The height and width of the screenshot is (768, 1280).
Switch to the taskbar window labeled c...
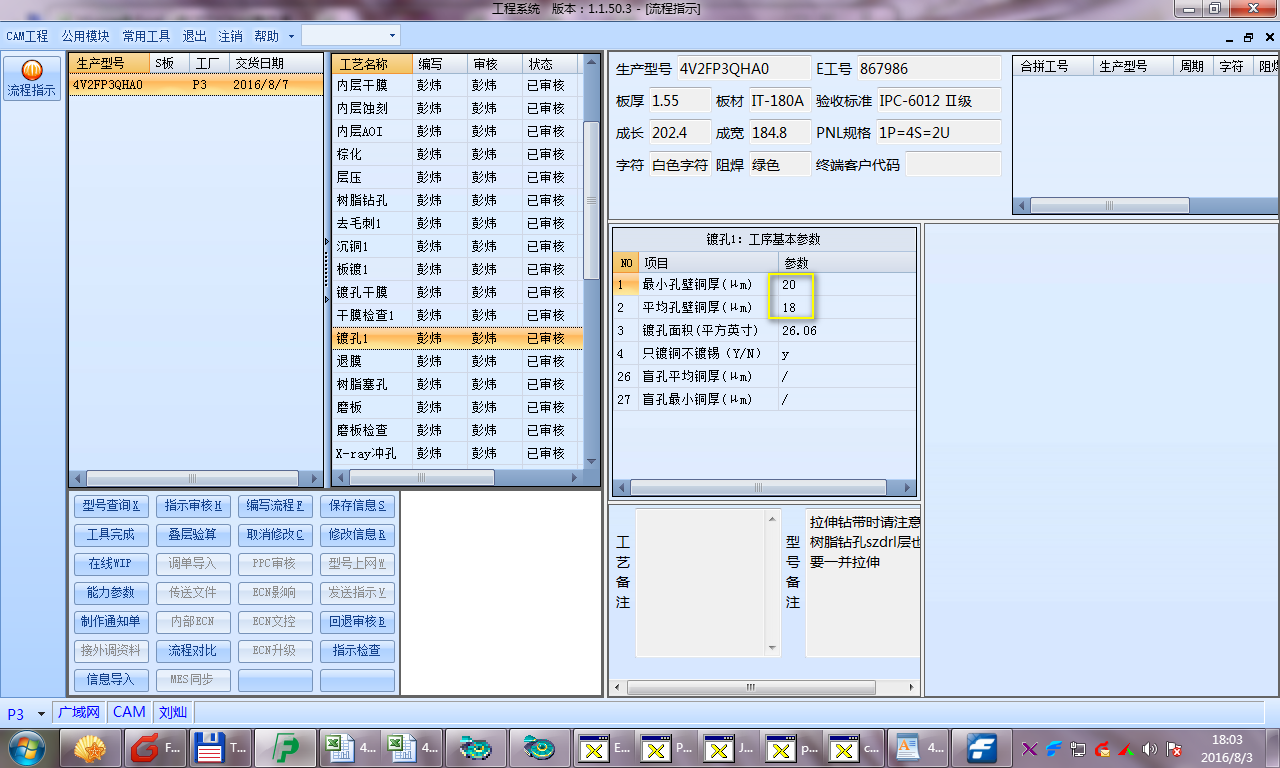[x=857, y=748]
